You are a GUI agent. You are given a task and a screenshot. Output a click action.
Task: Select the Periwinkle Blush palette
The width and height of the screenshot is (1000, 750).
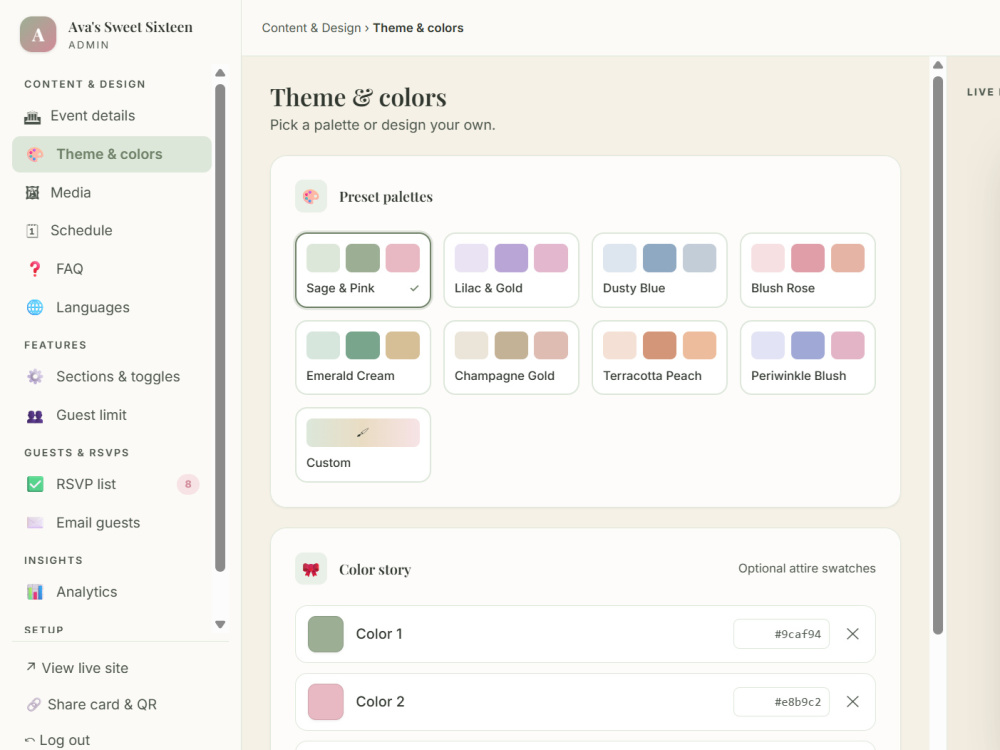point(807,358)
